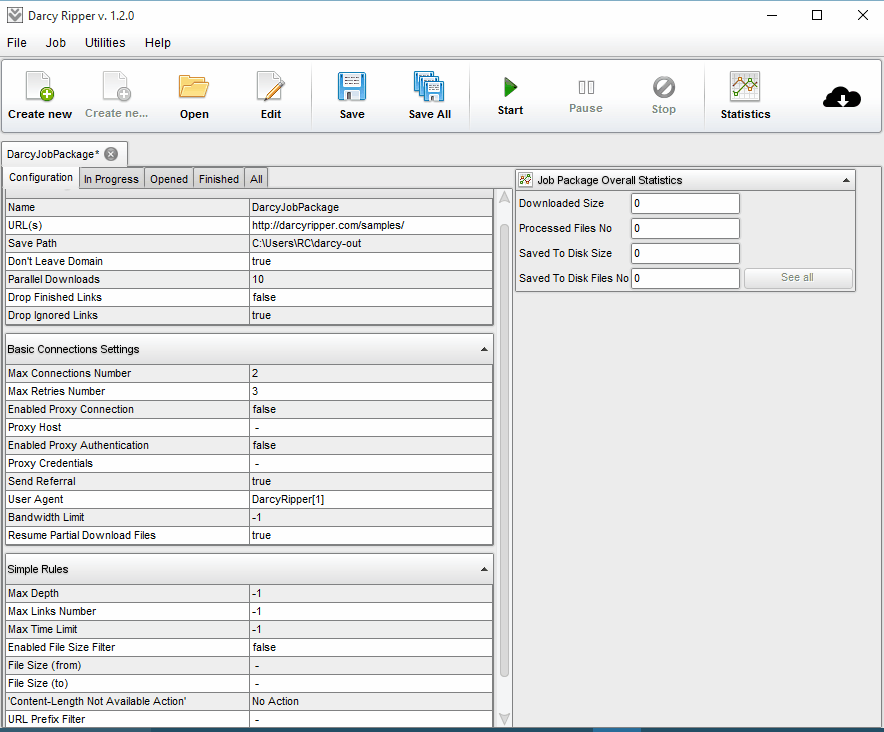Click the URL Prefix Filter row label
This screenshot has width=884, height=732.
46,720
